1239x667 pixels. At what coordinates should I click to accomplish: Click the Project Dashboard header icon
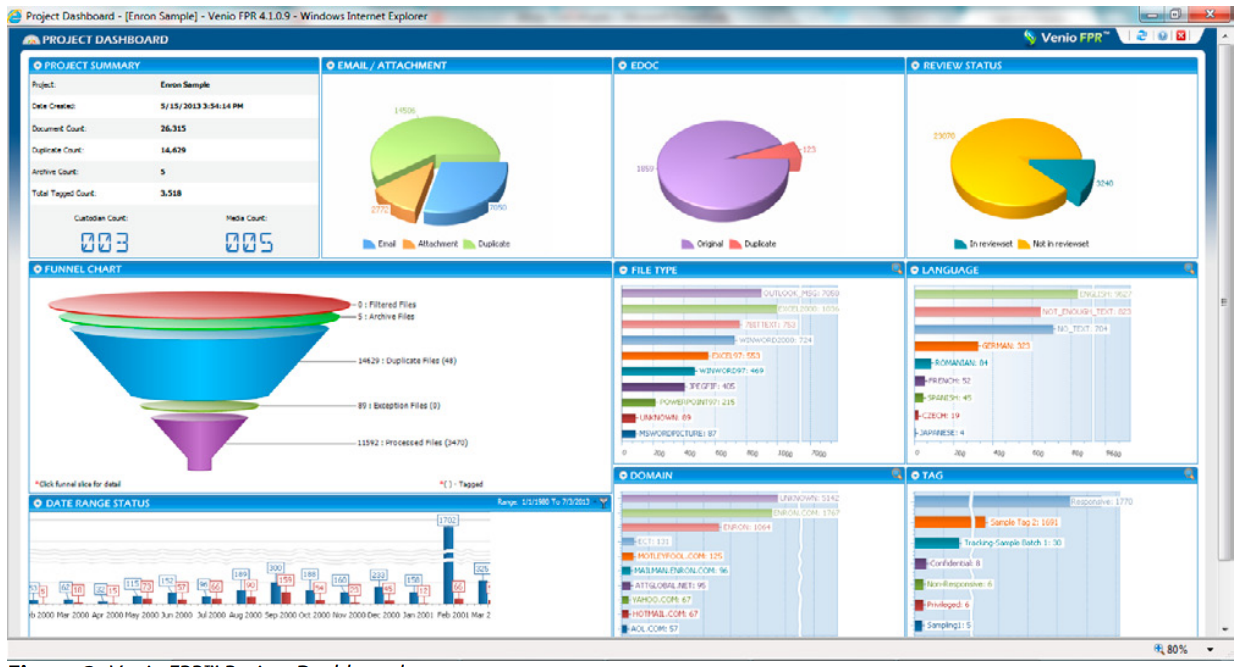(31, 40)
